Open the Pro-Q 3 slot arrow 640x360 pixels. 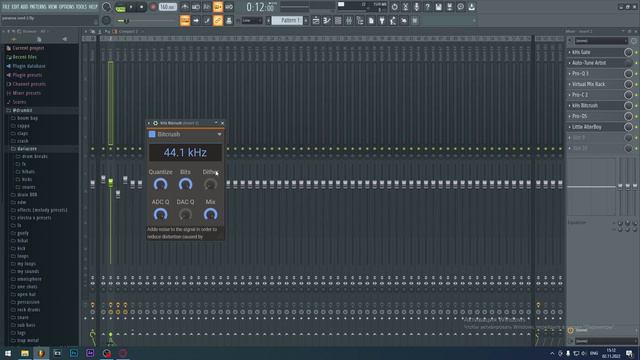pyautogui.click(x=570, y=73)
